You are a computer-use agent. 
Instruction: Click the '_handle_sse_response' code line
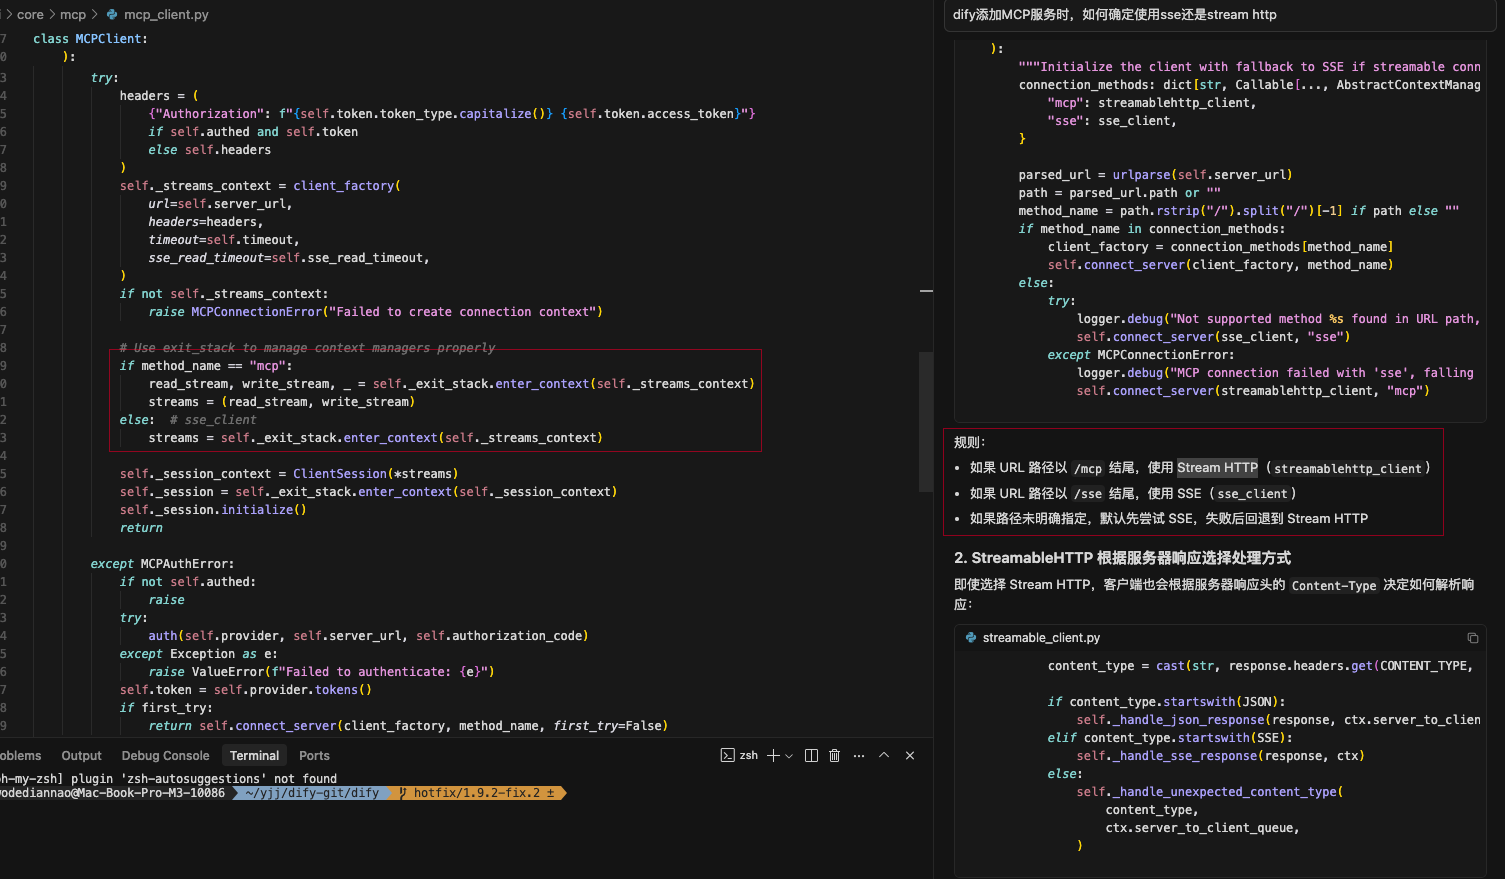(x=1220, y=756)
